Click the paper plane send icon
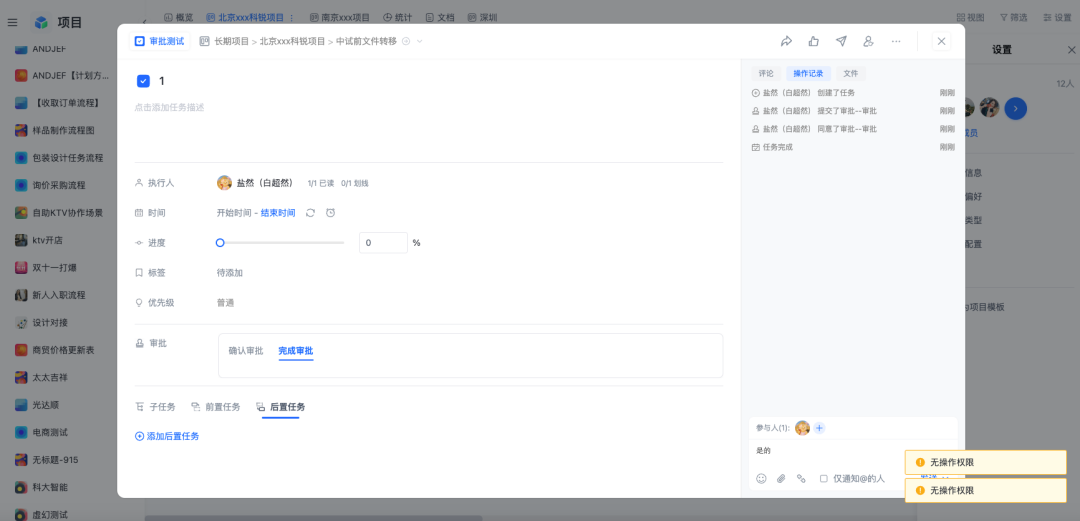Screen dimensions: 1080x521 pos(841,41)
